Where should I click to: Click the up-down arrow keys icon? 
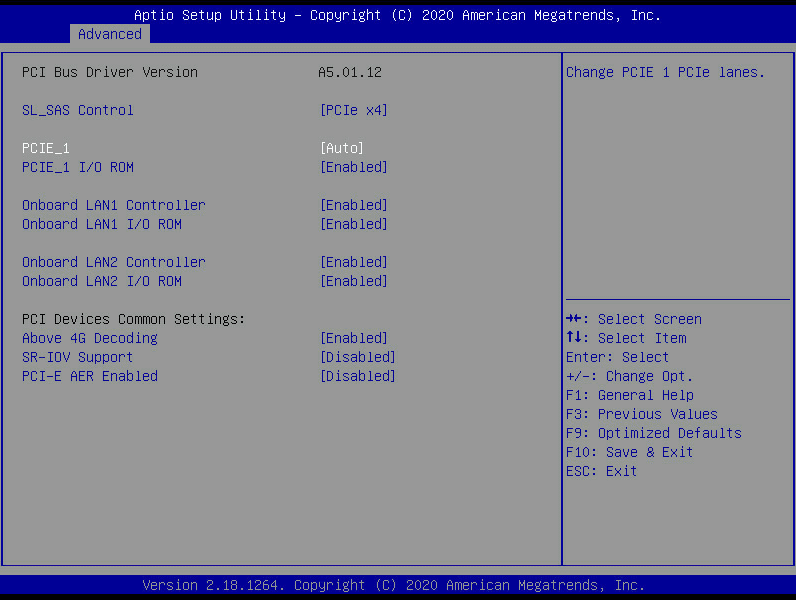click(574, 337)
